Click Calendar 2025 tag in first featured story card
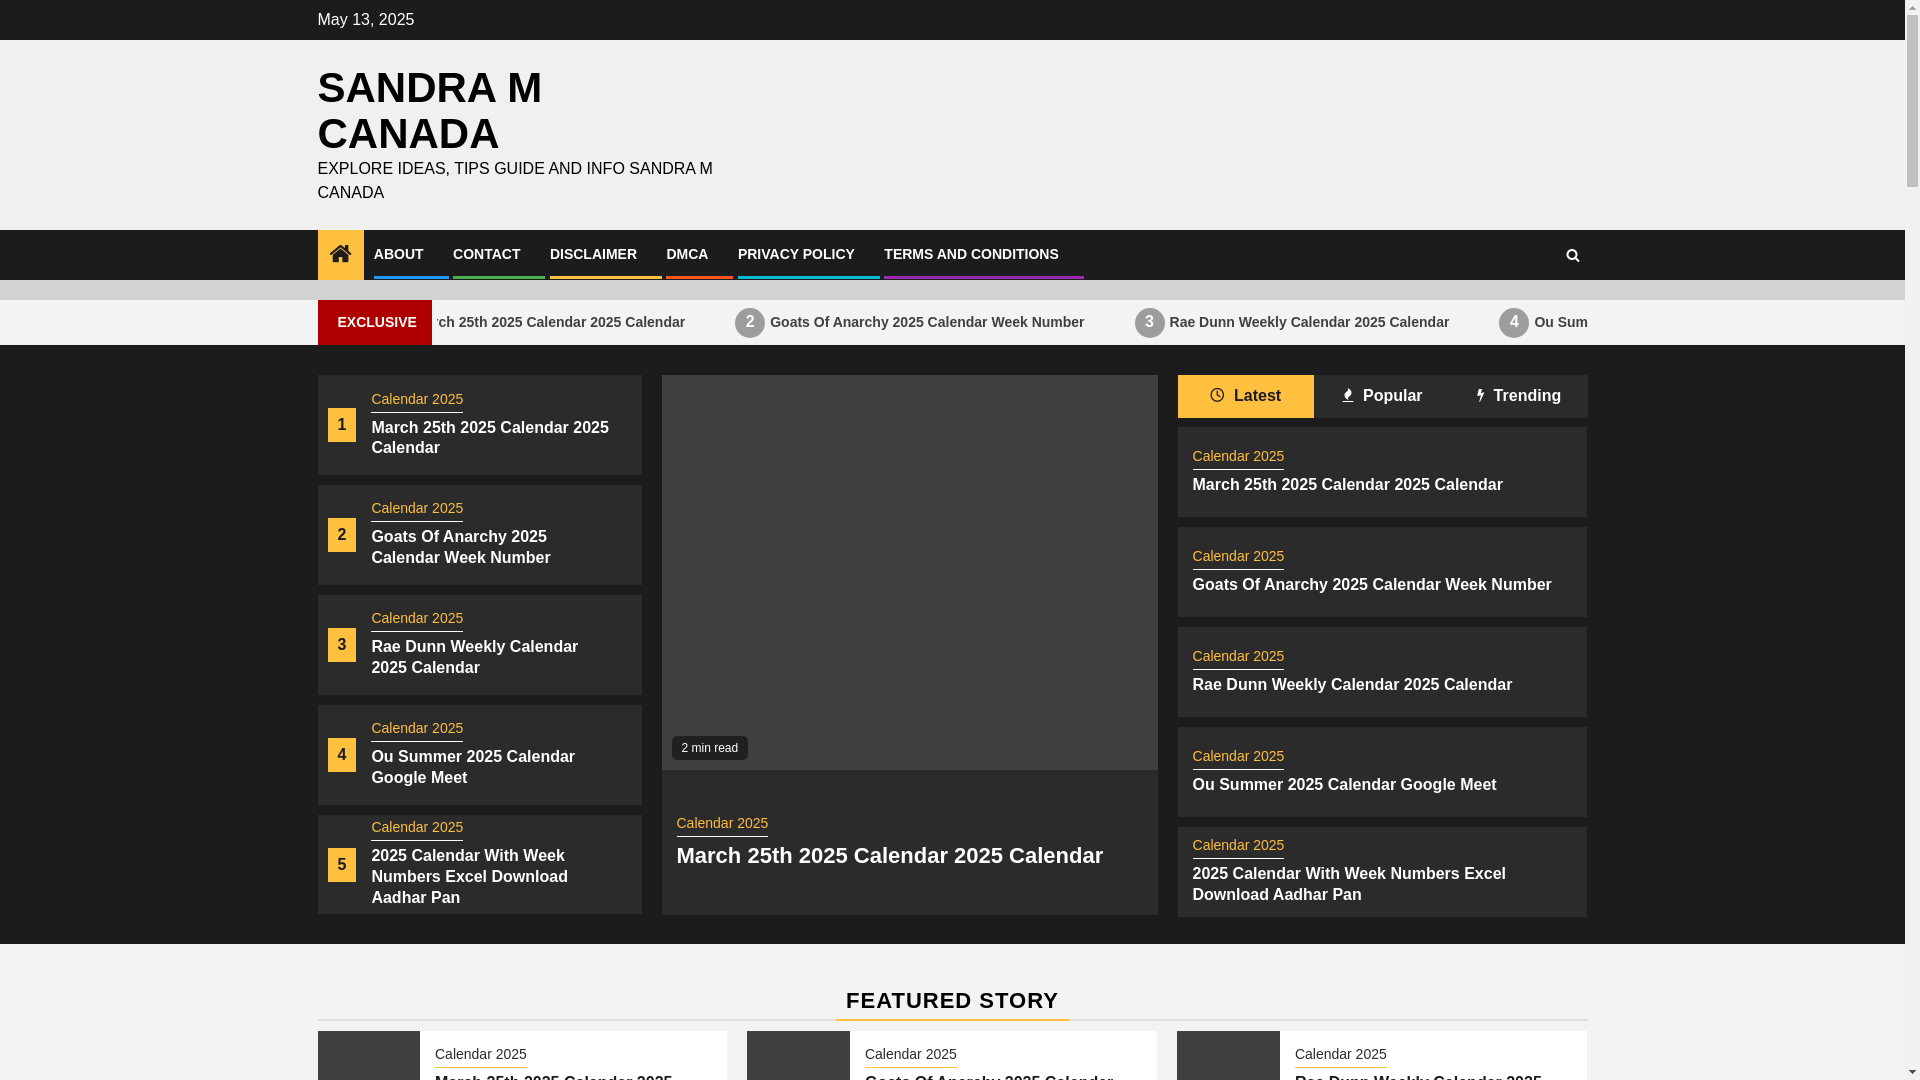Screen dimensions: 1920x1080 point(480,1054)
